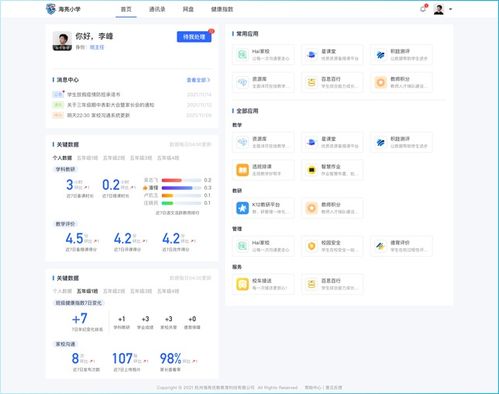The width and height of the screenshot is (499, 394).
Task: Expand the account dropdown arrow beside the avatar
Action: [x=450, y=9]
